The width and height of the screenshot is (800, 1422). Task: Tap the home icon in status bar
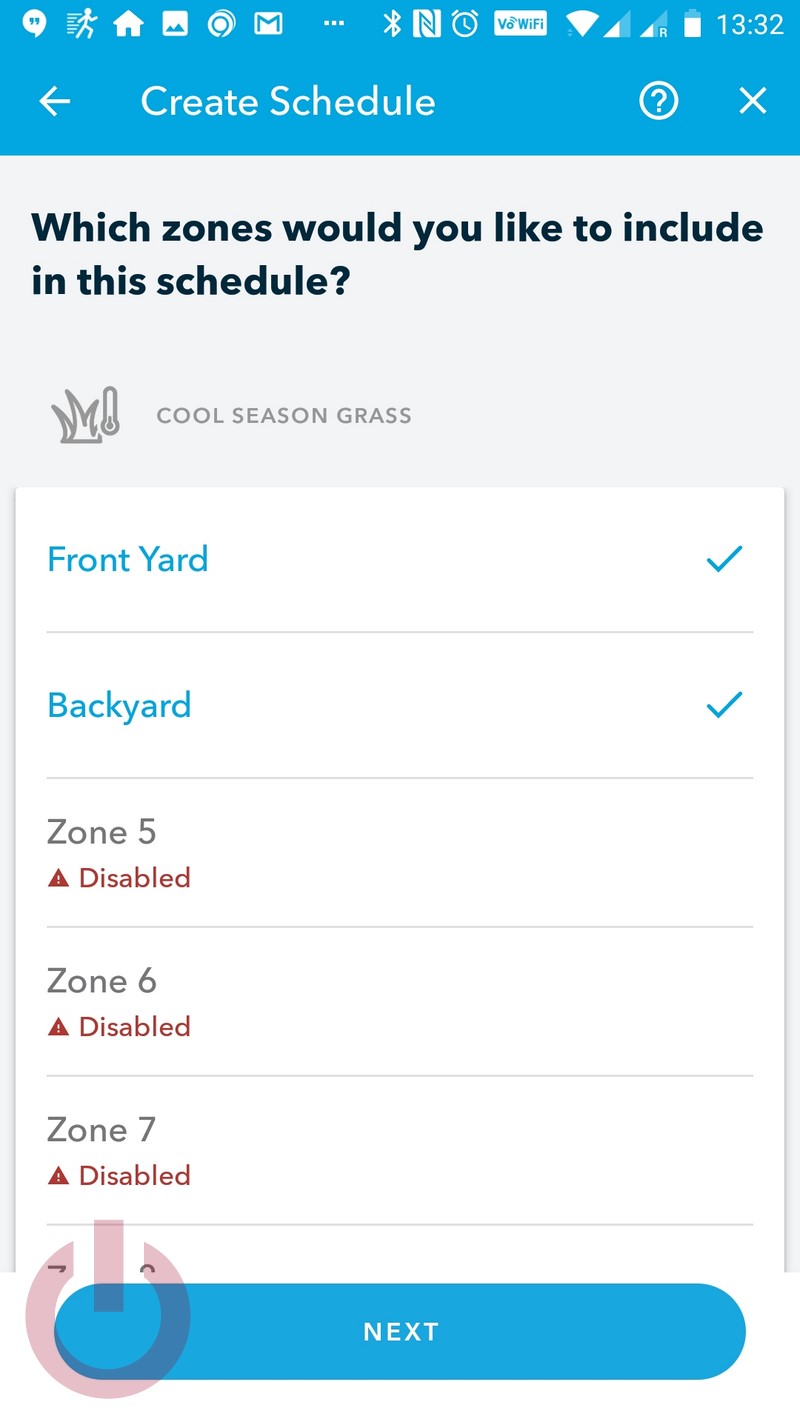(128, 24)
